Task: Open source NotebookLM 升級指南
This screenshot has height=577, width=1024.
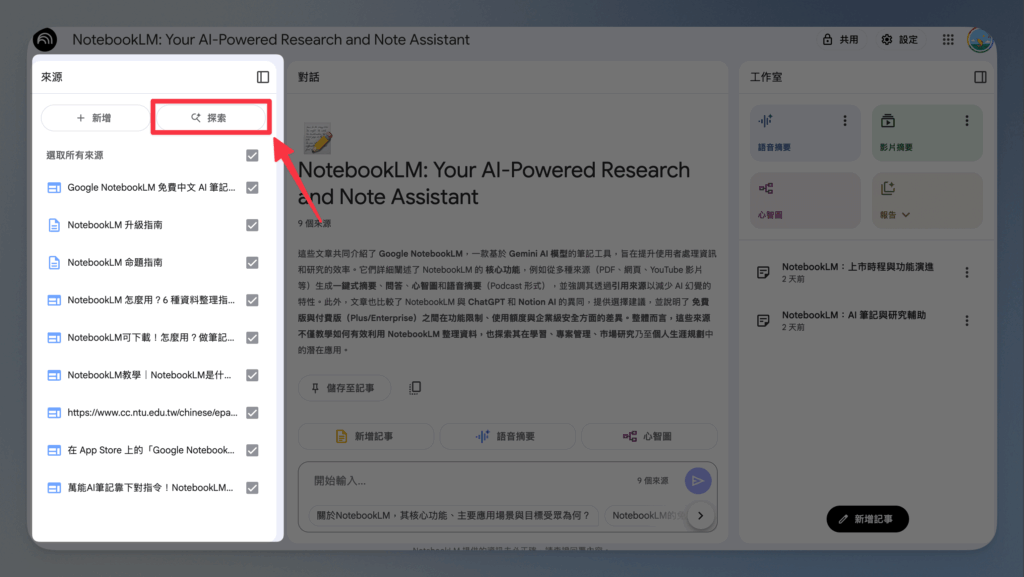Action: point(115,225)
